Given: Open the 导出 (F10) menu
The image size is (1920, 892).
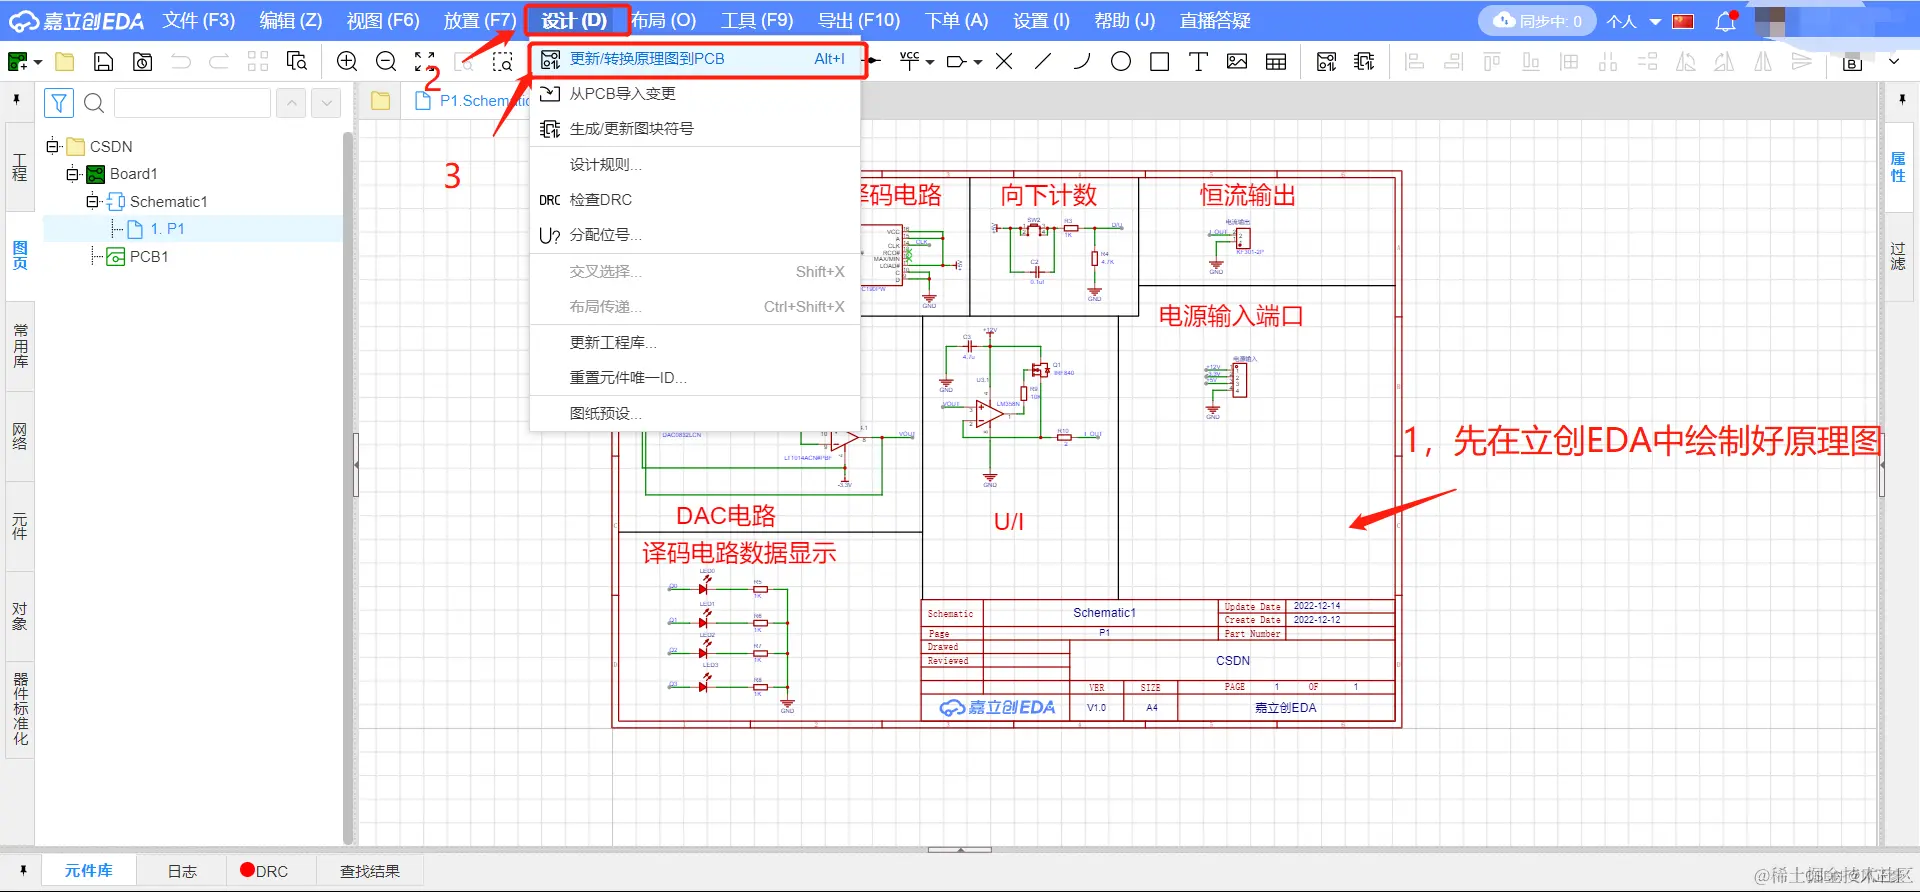Looking at the screenshot, I should coord(859,21).
